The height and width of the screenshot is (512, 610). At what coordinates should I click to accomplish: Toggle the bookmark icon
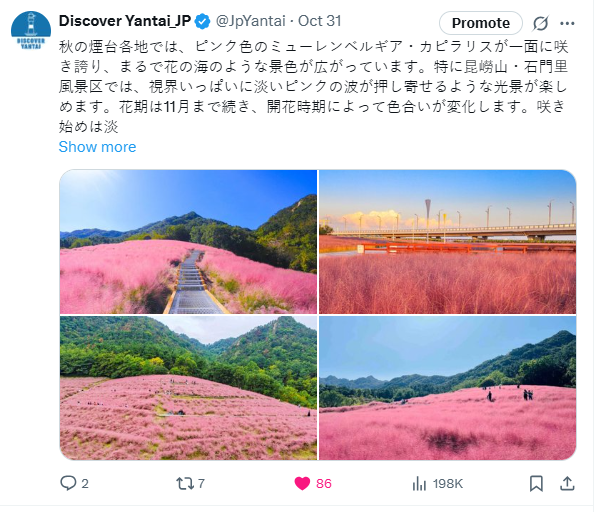click(536, 484)
